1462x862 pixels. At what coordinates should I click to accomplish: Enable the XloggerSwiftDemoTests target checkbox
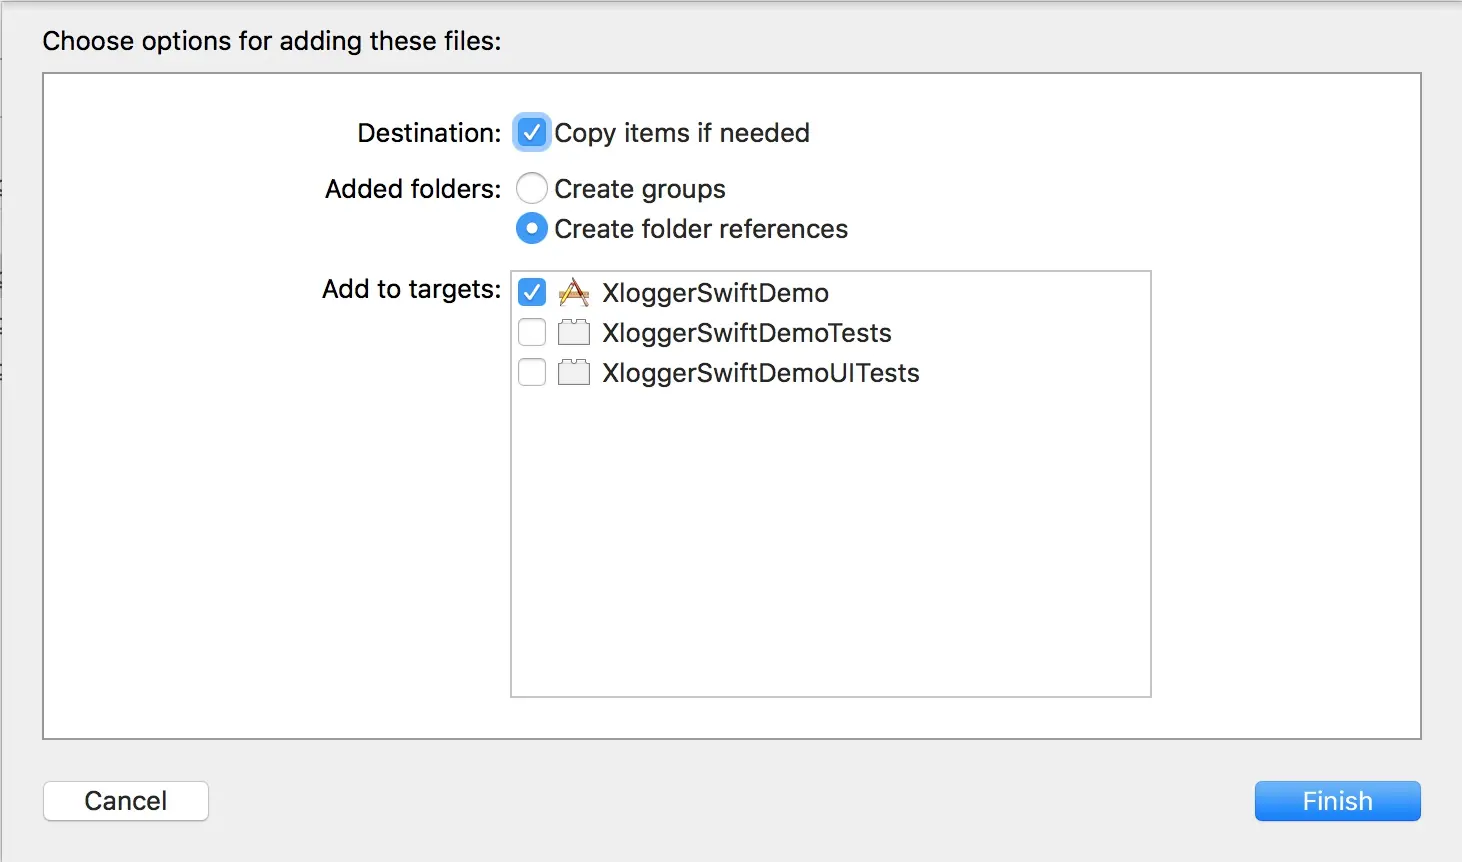click(x=532, y=332)
